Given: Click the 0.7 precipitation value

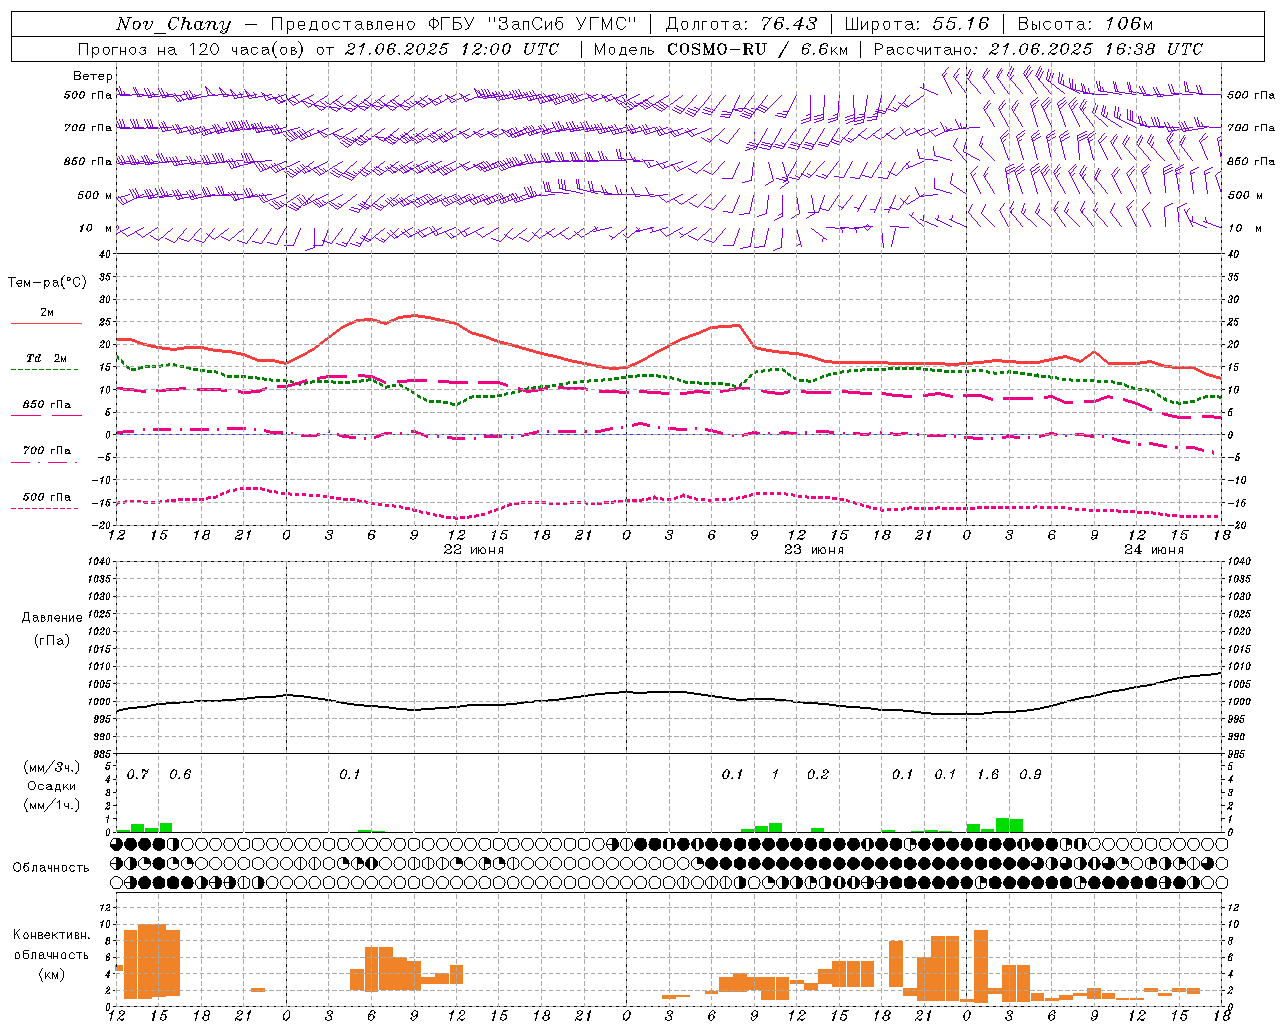Looking at the screenshot, I should pos(138,775).
